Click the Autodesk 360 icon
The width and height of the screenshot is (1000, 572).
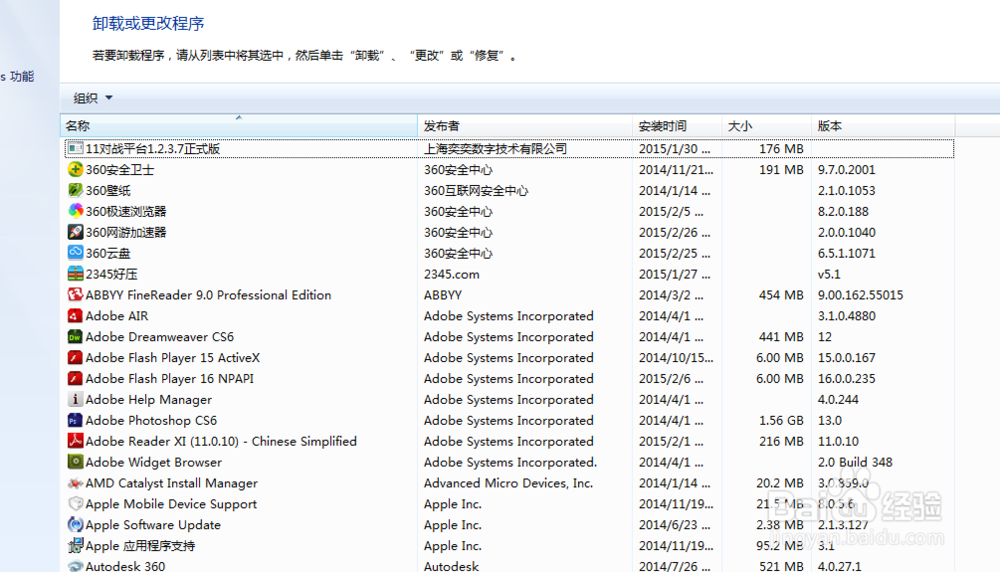(75, 566)
